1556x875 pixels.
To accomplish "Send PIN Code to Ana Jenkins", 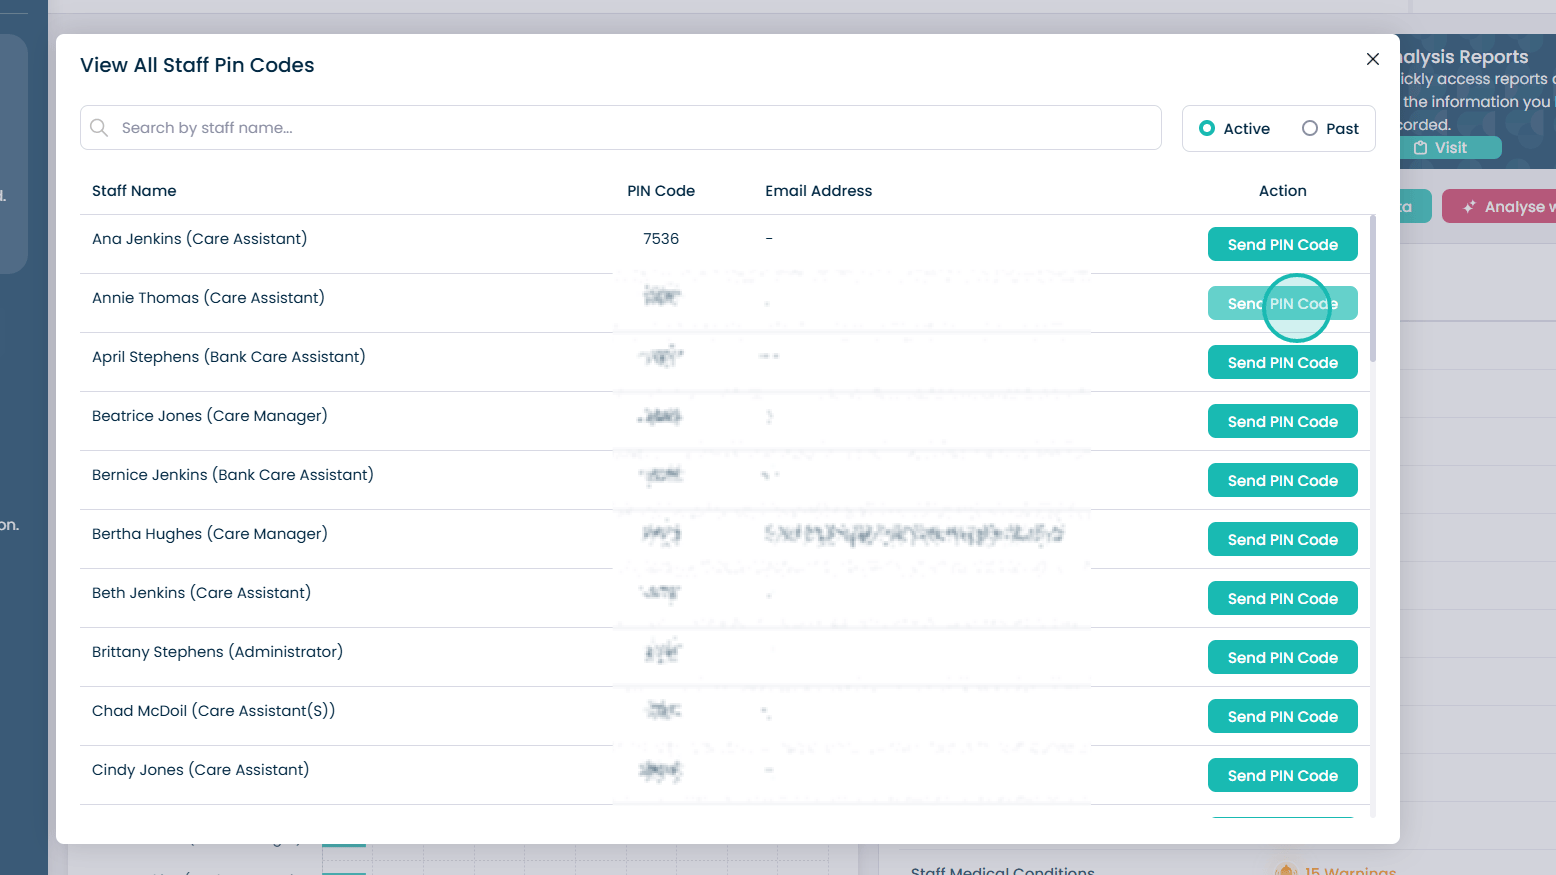I will pyautogui.click(x=1283, y=245).
